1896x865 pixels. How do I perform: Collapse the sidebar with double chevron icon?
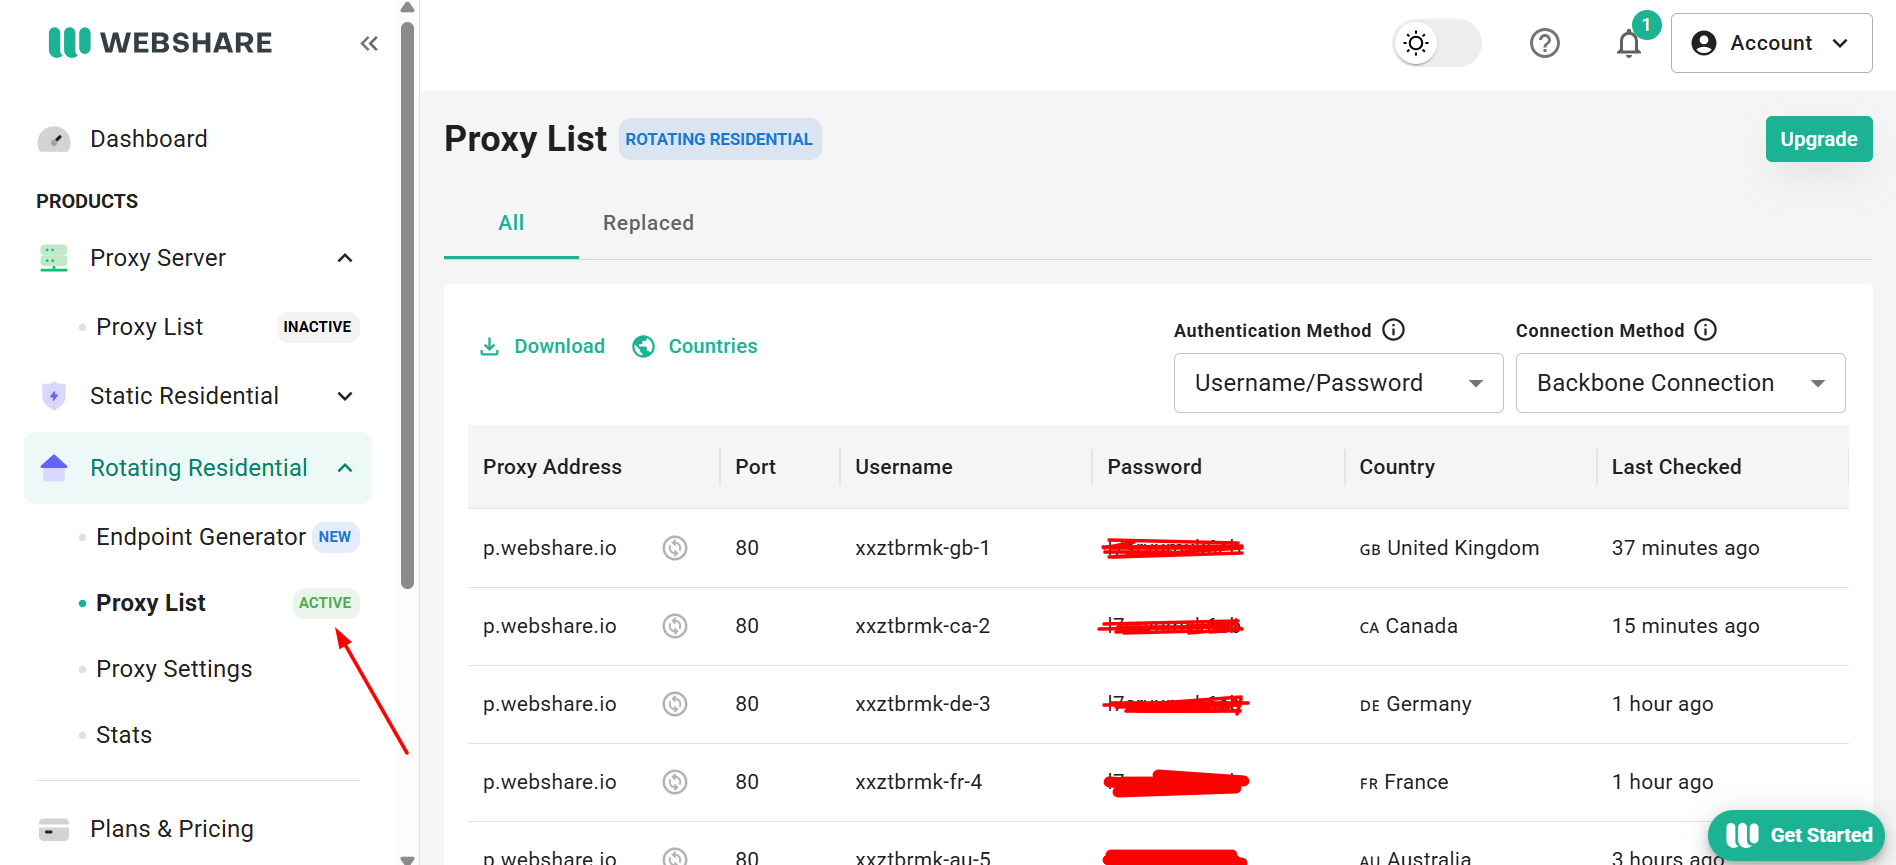point(369,43)
